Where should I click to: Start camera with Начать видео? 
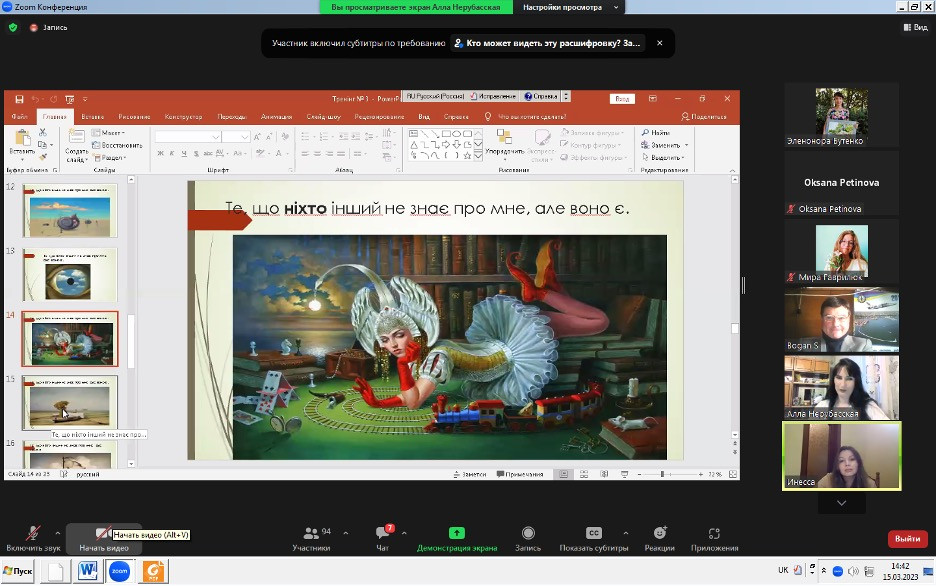coord(103,538)
